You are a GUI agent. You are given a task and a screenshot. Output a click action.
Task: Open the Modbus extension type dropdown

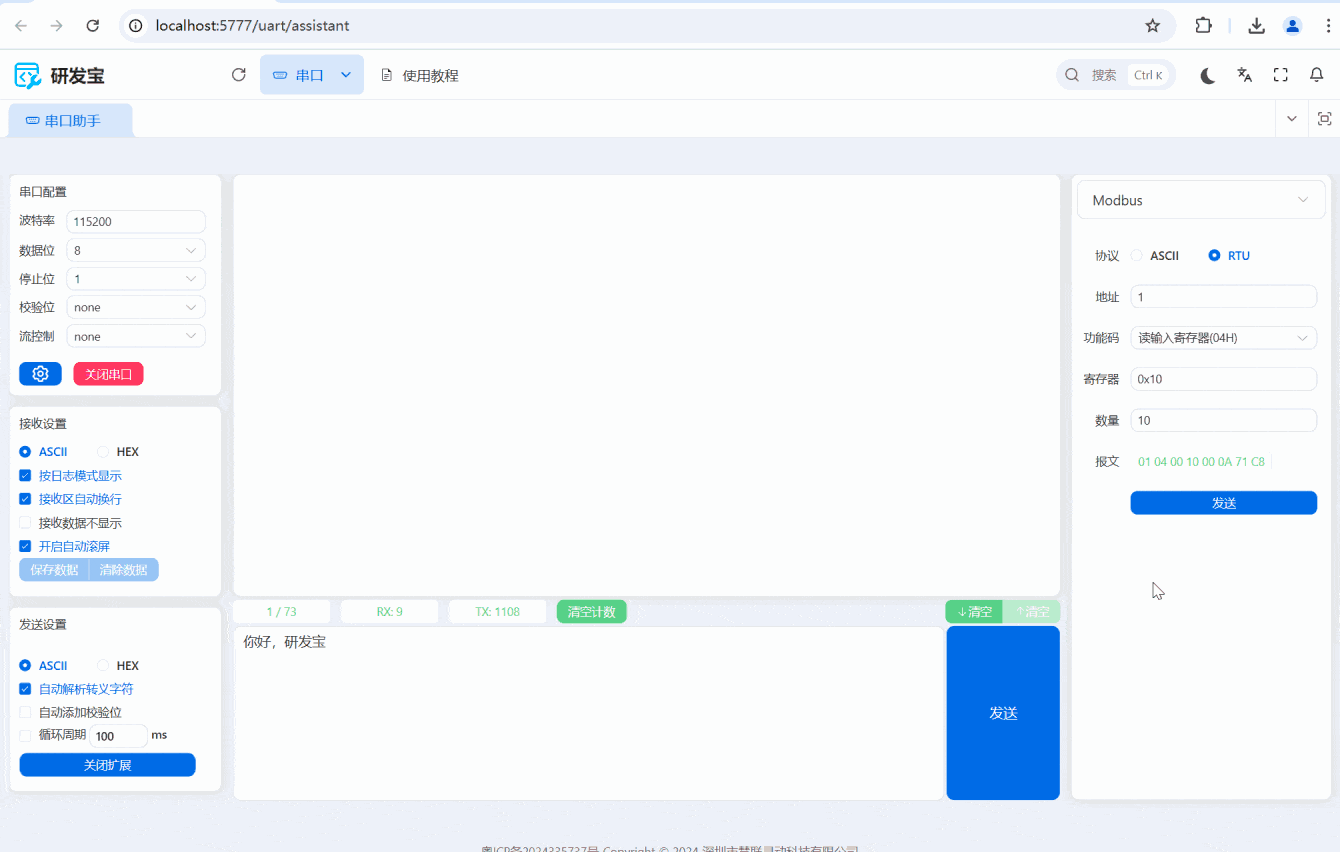[x=1200, y=200]
